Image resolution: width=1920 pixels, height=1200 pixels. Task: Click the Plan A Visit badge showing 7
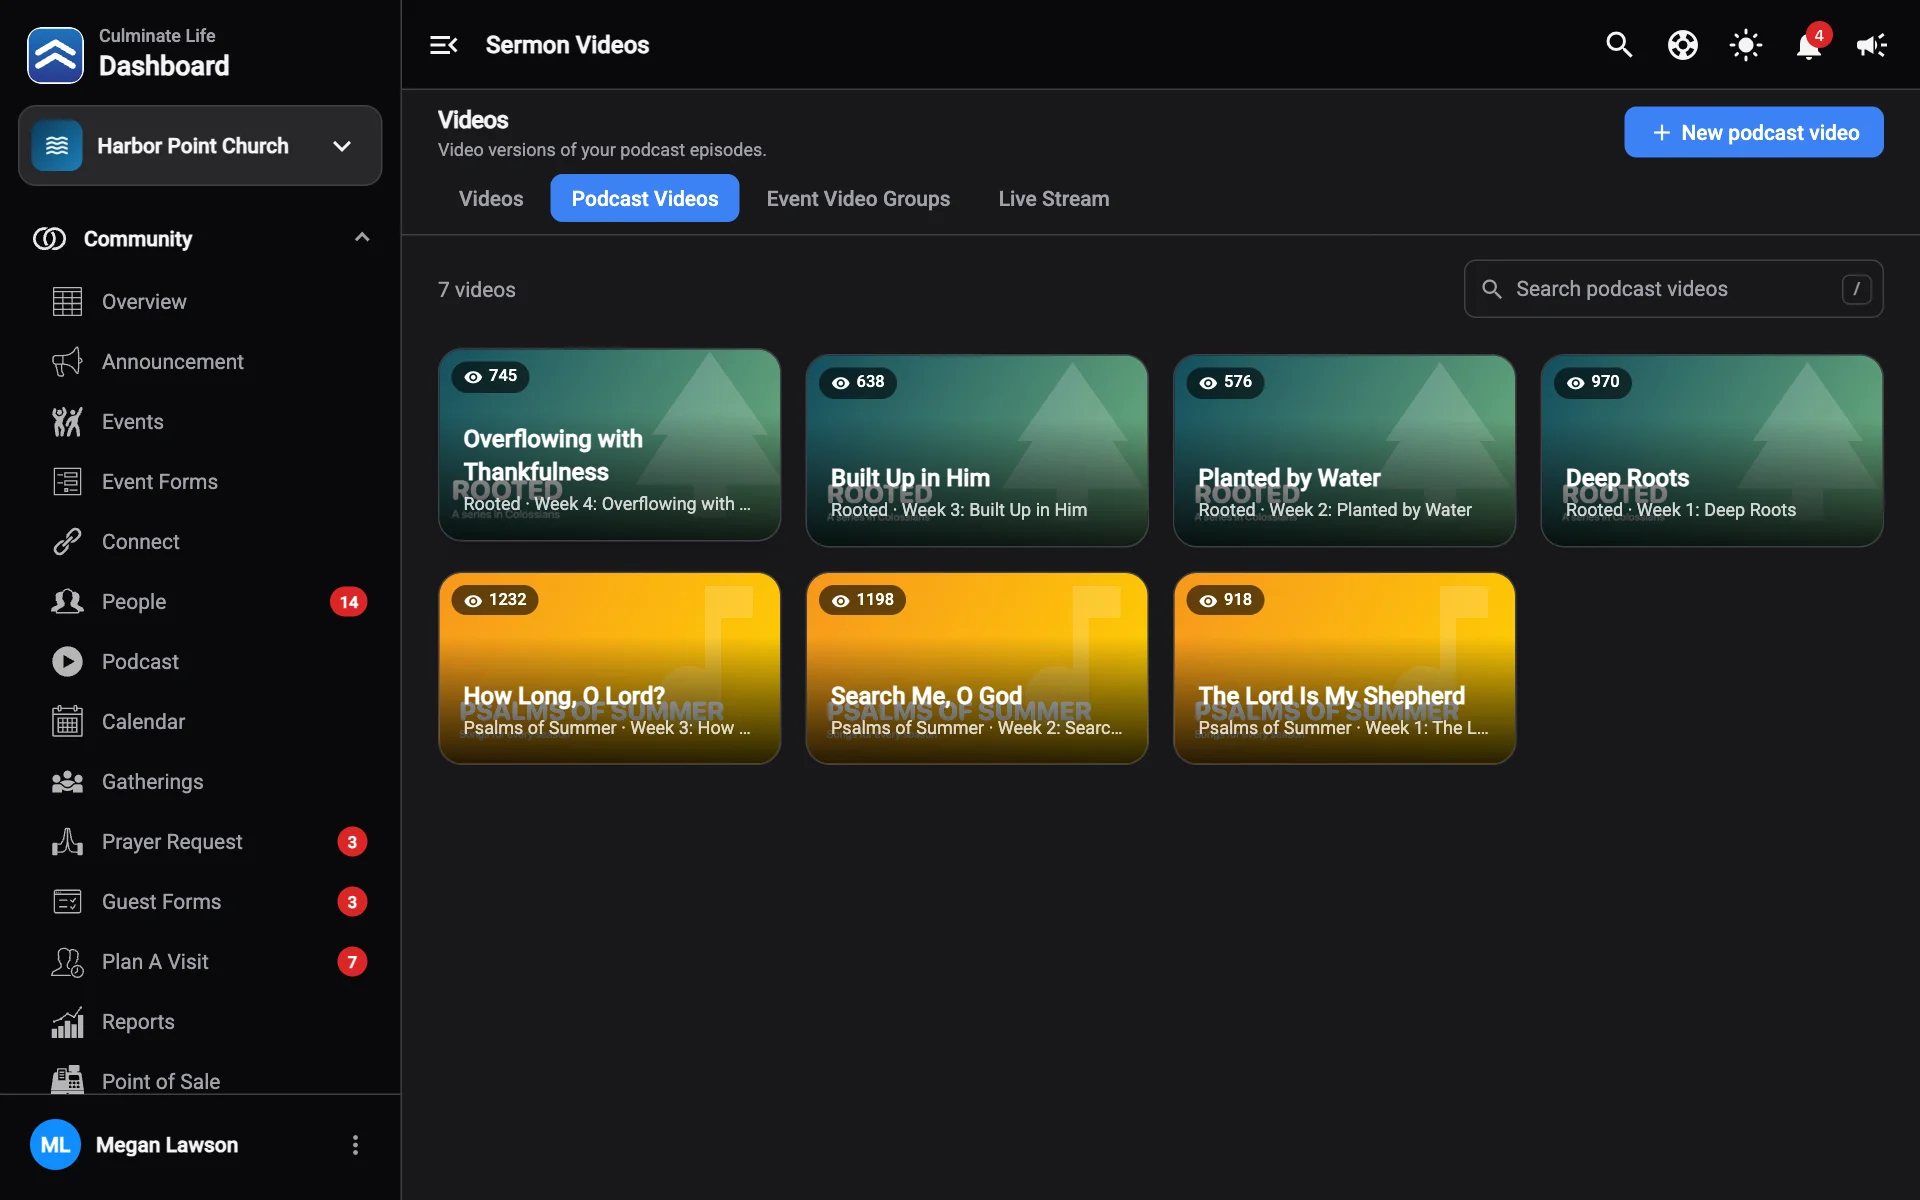pos(352,962)
